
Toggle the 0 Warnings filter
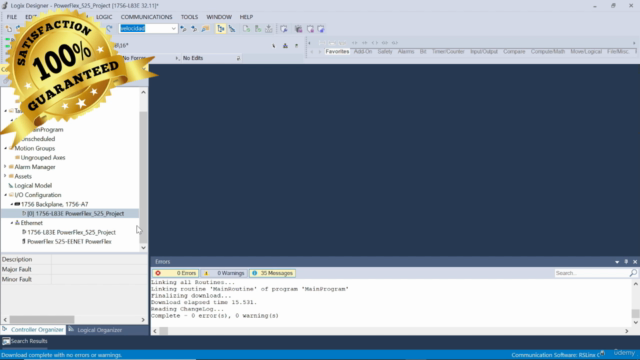(224, 273)
